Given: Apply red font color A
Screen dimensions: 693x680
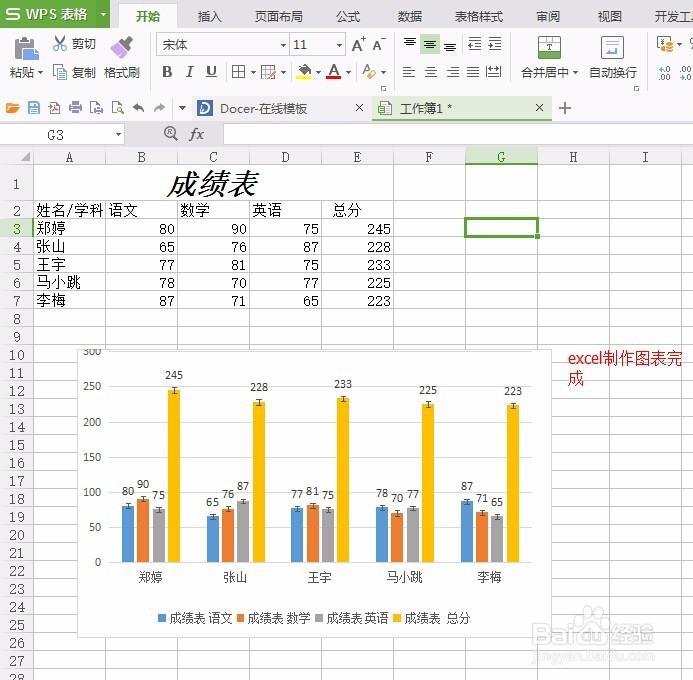Looking at the screenshot, I should point(334,71).
